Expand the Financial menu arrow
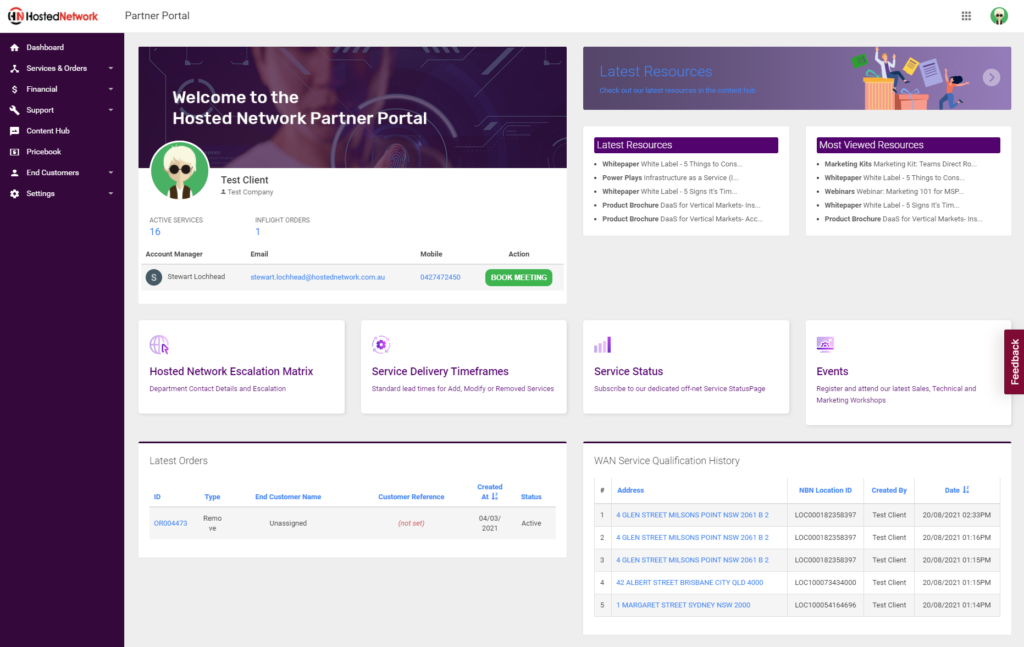Image resolution: width=1024 pixels, height=647 pixels. pyautogui.click(x=110, y=89)
